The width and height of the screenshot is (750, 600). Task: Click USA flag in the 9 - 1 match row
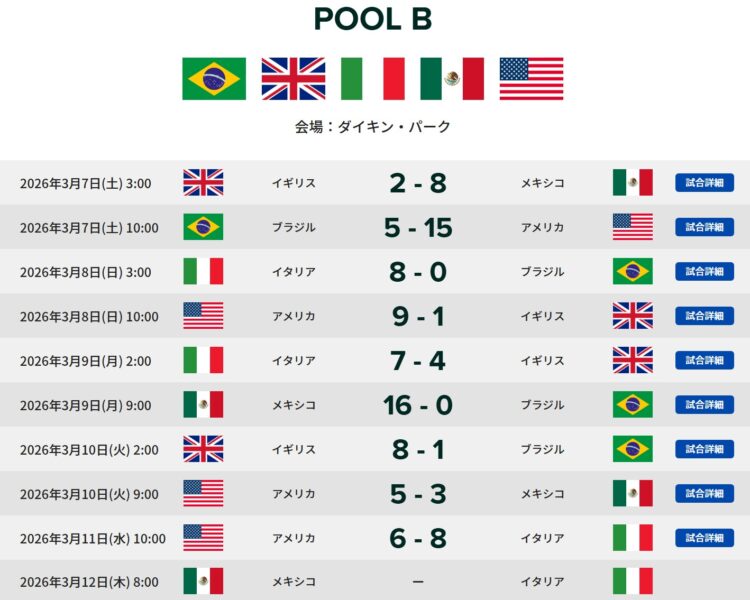tap(203, 316)
